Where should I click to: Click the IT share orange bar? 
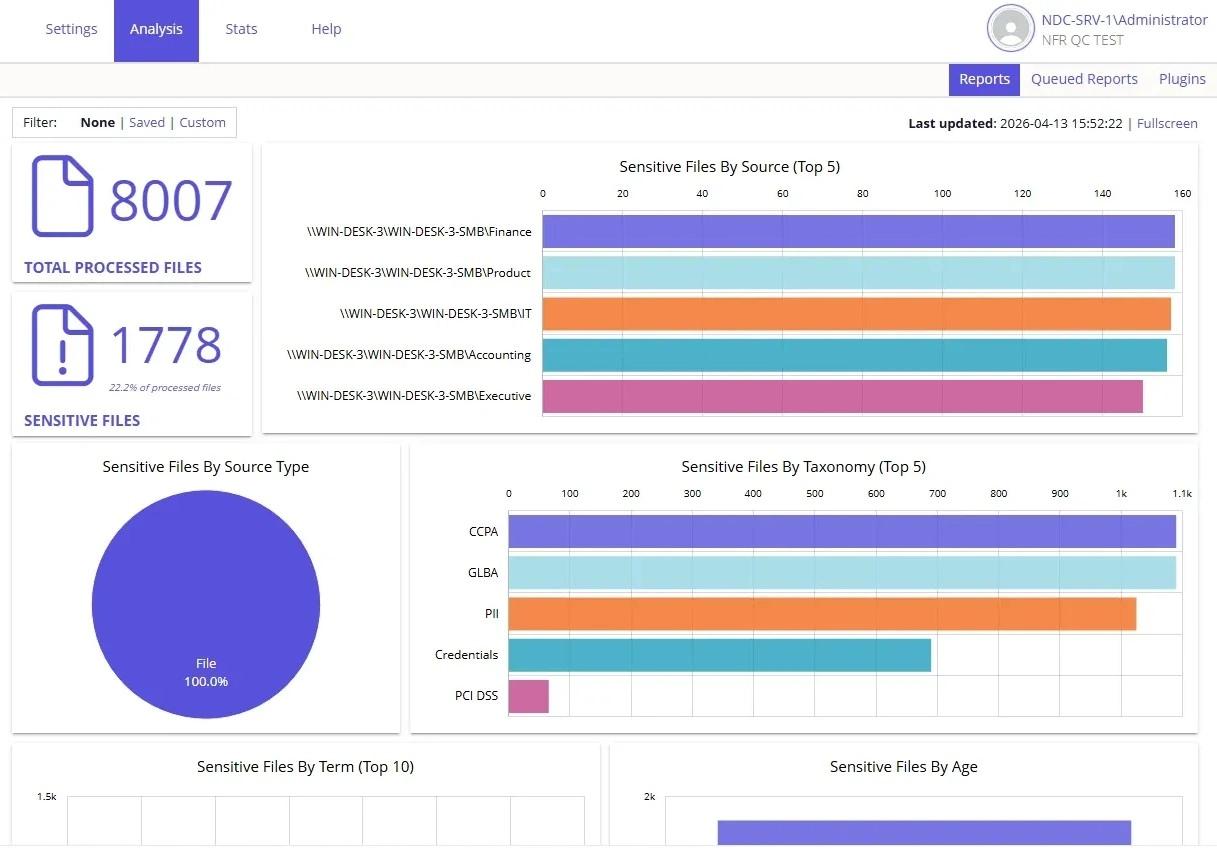point(857,314)
